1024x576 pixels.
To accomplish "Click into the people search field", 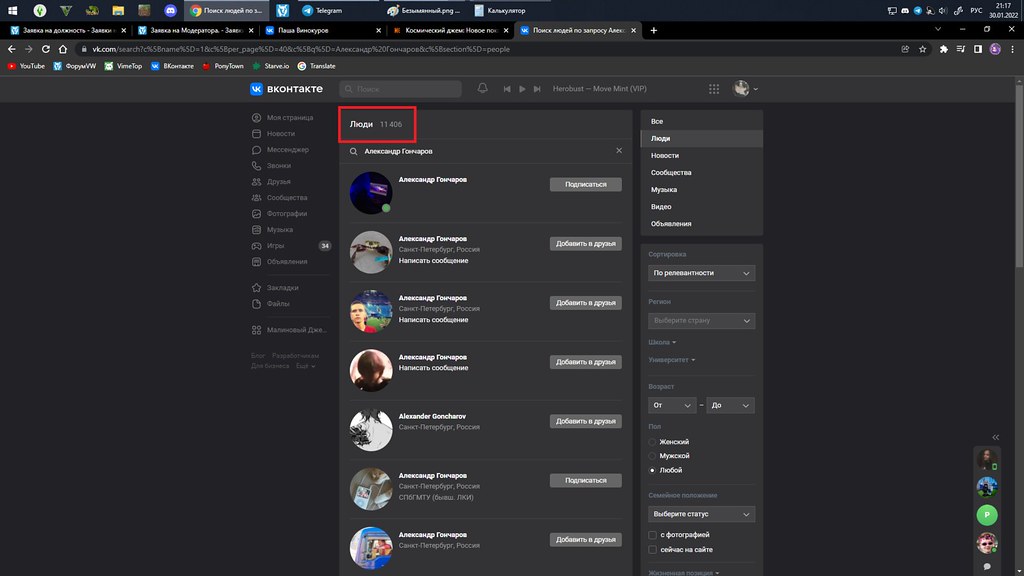I will point(480,151).
